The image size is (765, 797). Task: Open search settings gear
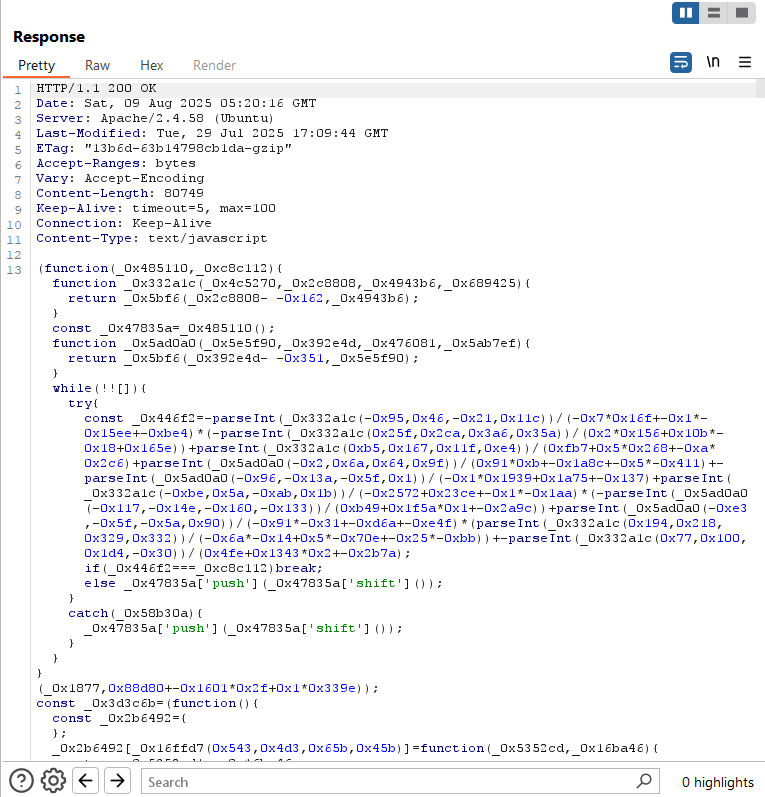coord(53,781)
